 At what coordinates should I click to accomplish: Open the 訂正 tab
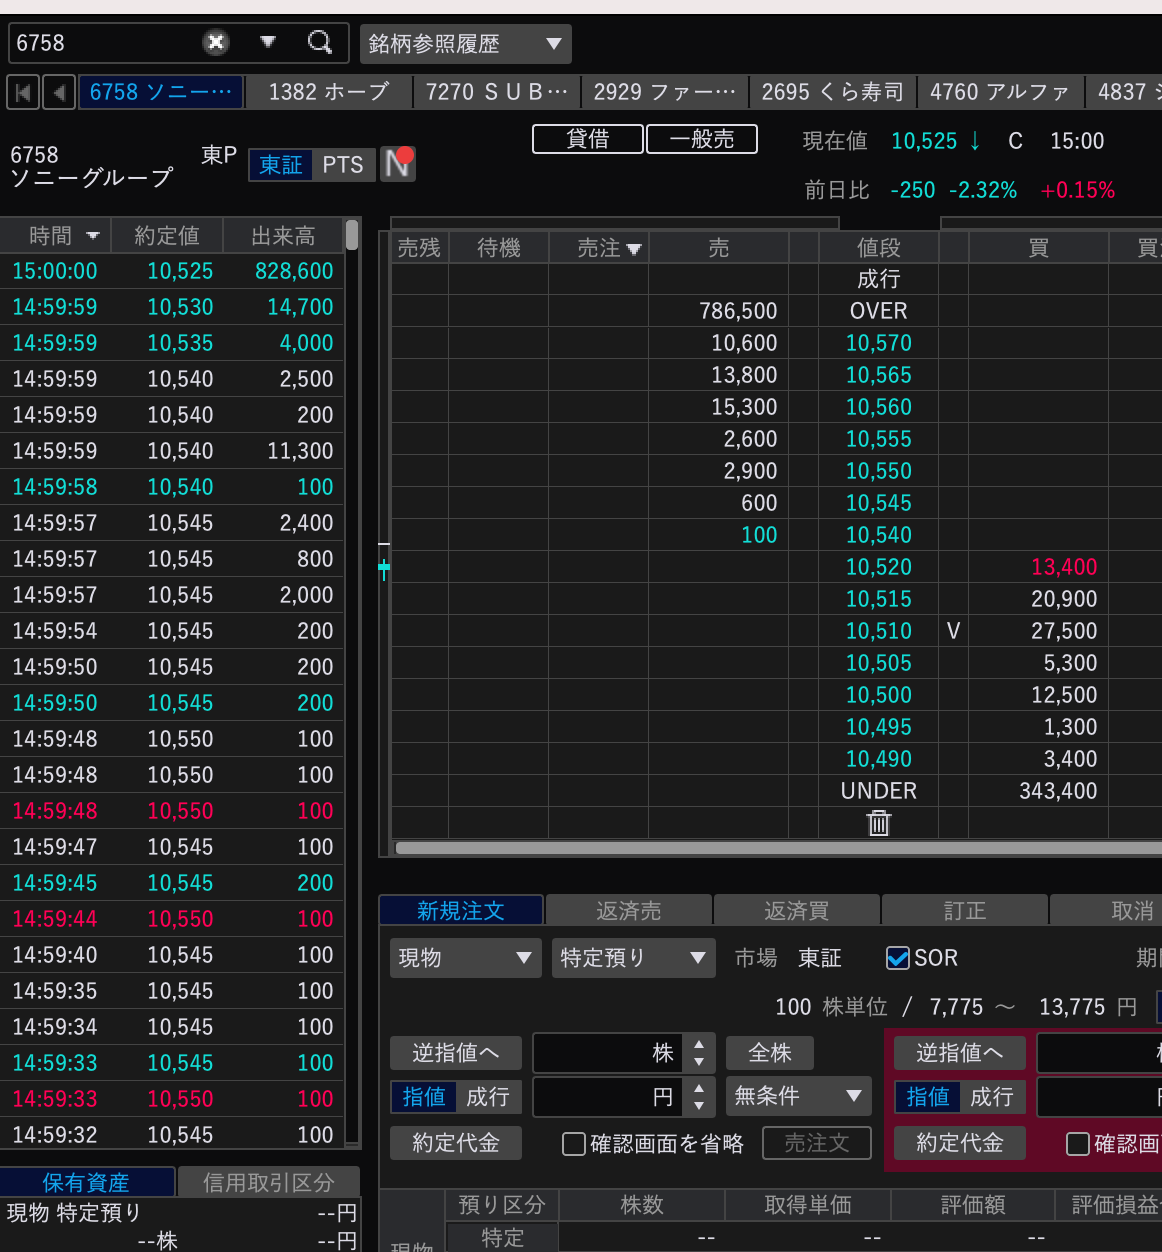(964, 911)
